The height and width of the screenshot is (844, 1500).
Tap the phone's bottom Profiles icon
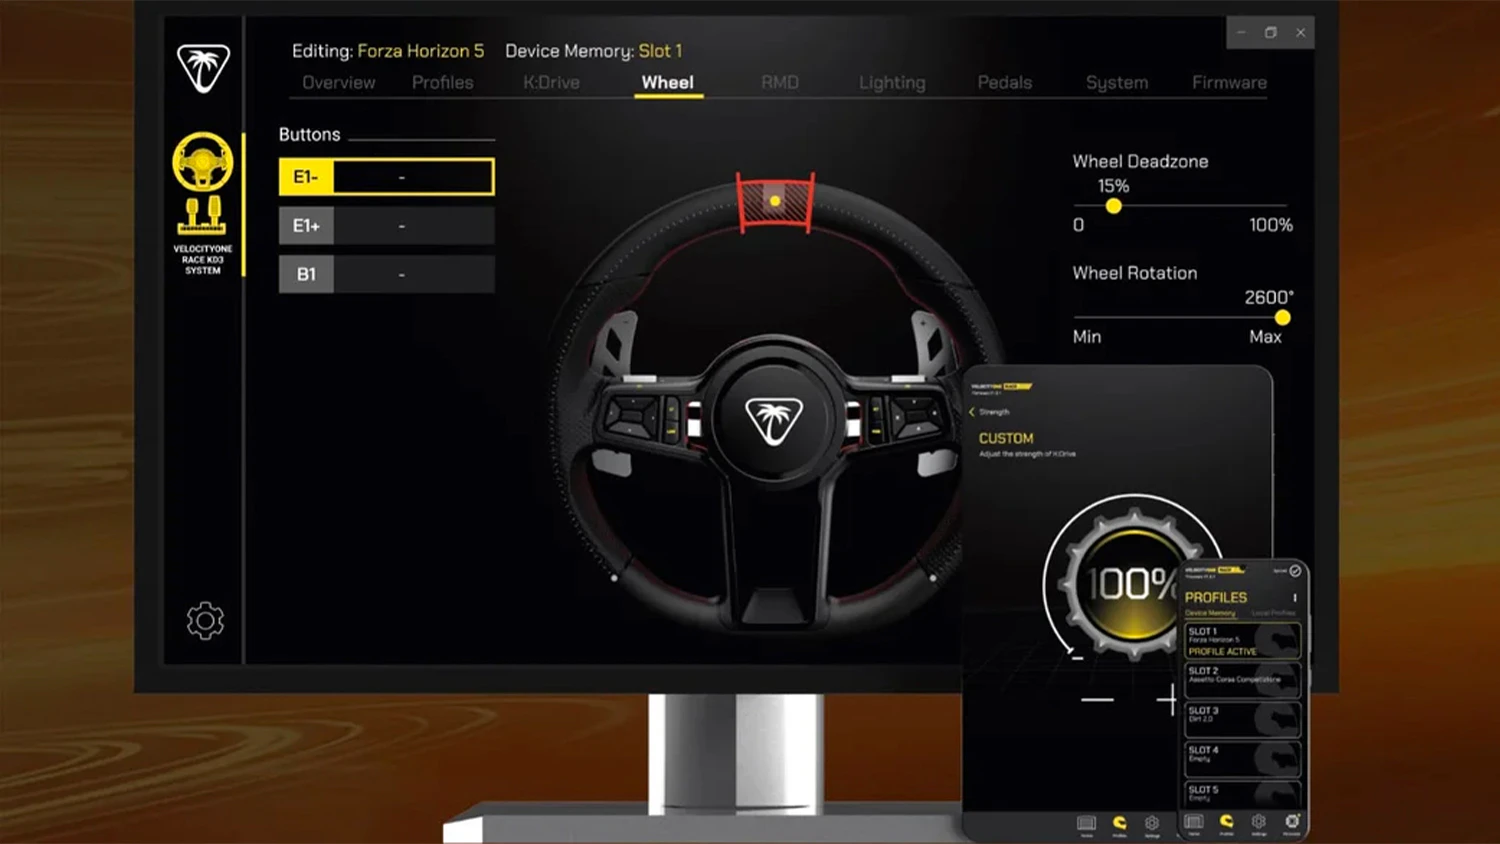(1226, 822)
